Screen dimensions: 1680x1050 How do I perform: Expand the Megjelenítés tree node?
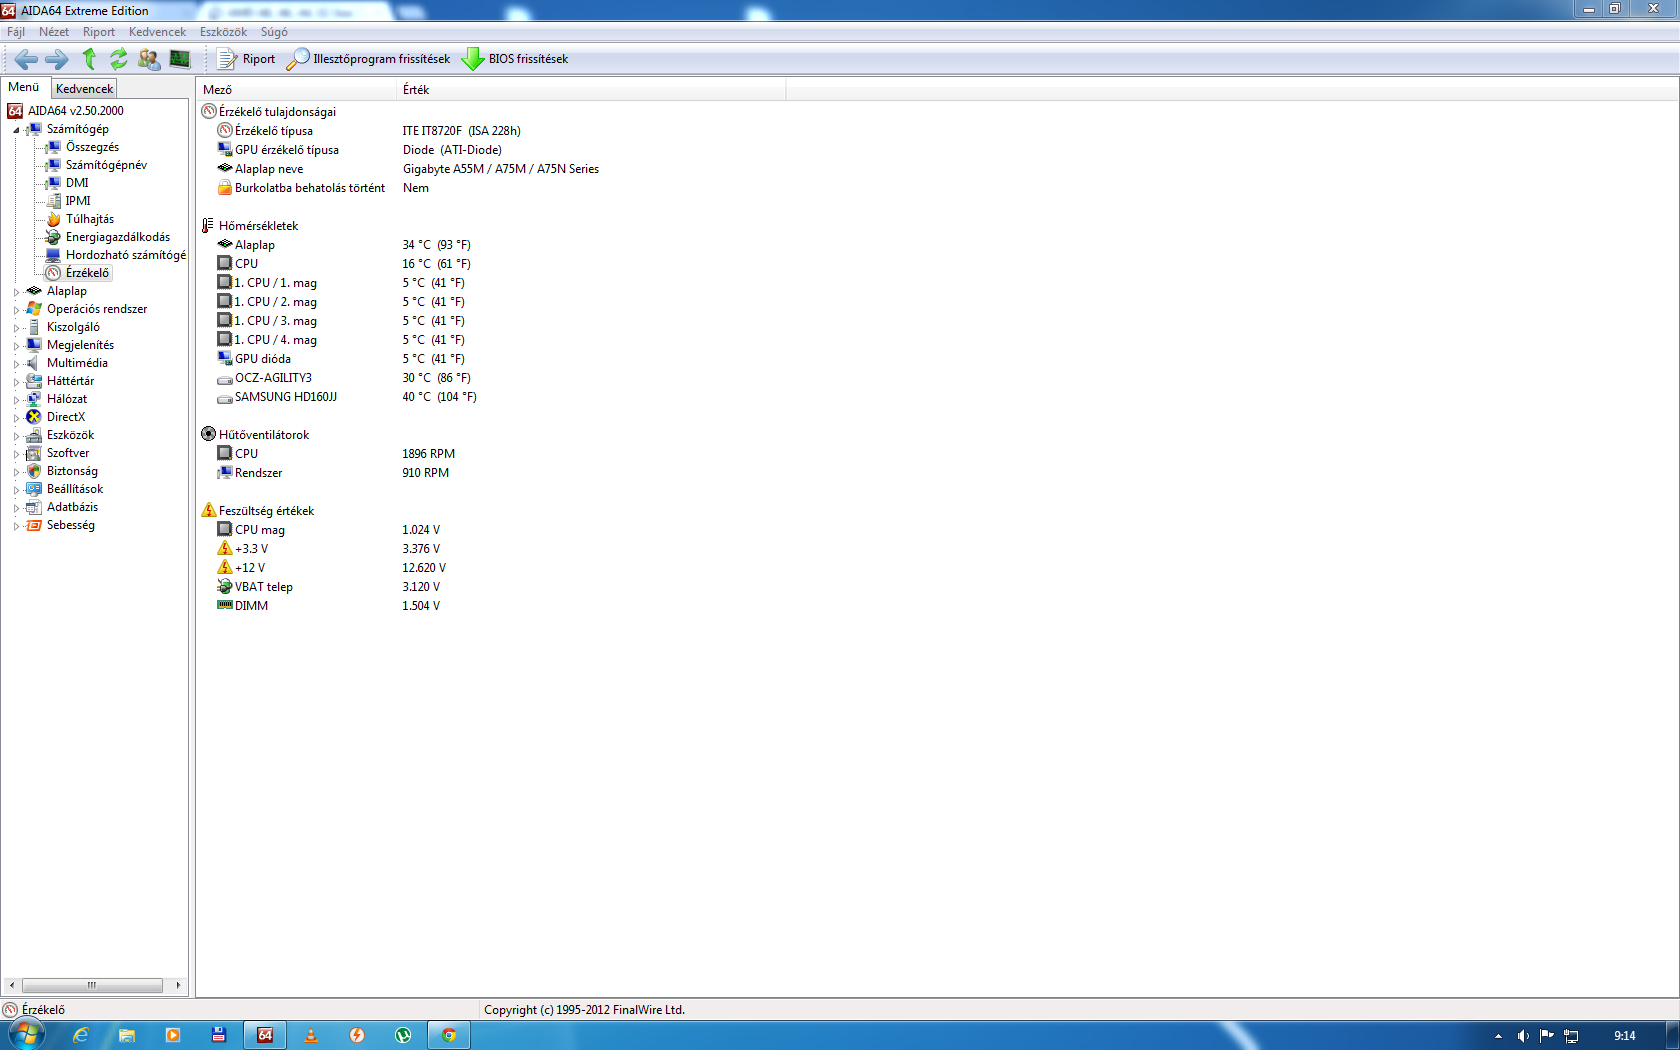tap(16, 346)
